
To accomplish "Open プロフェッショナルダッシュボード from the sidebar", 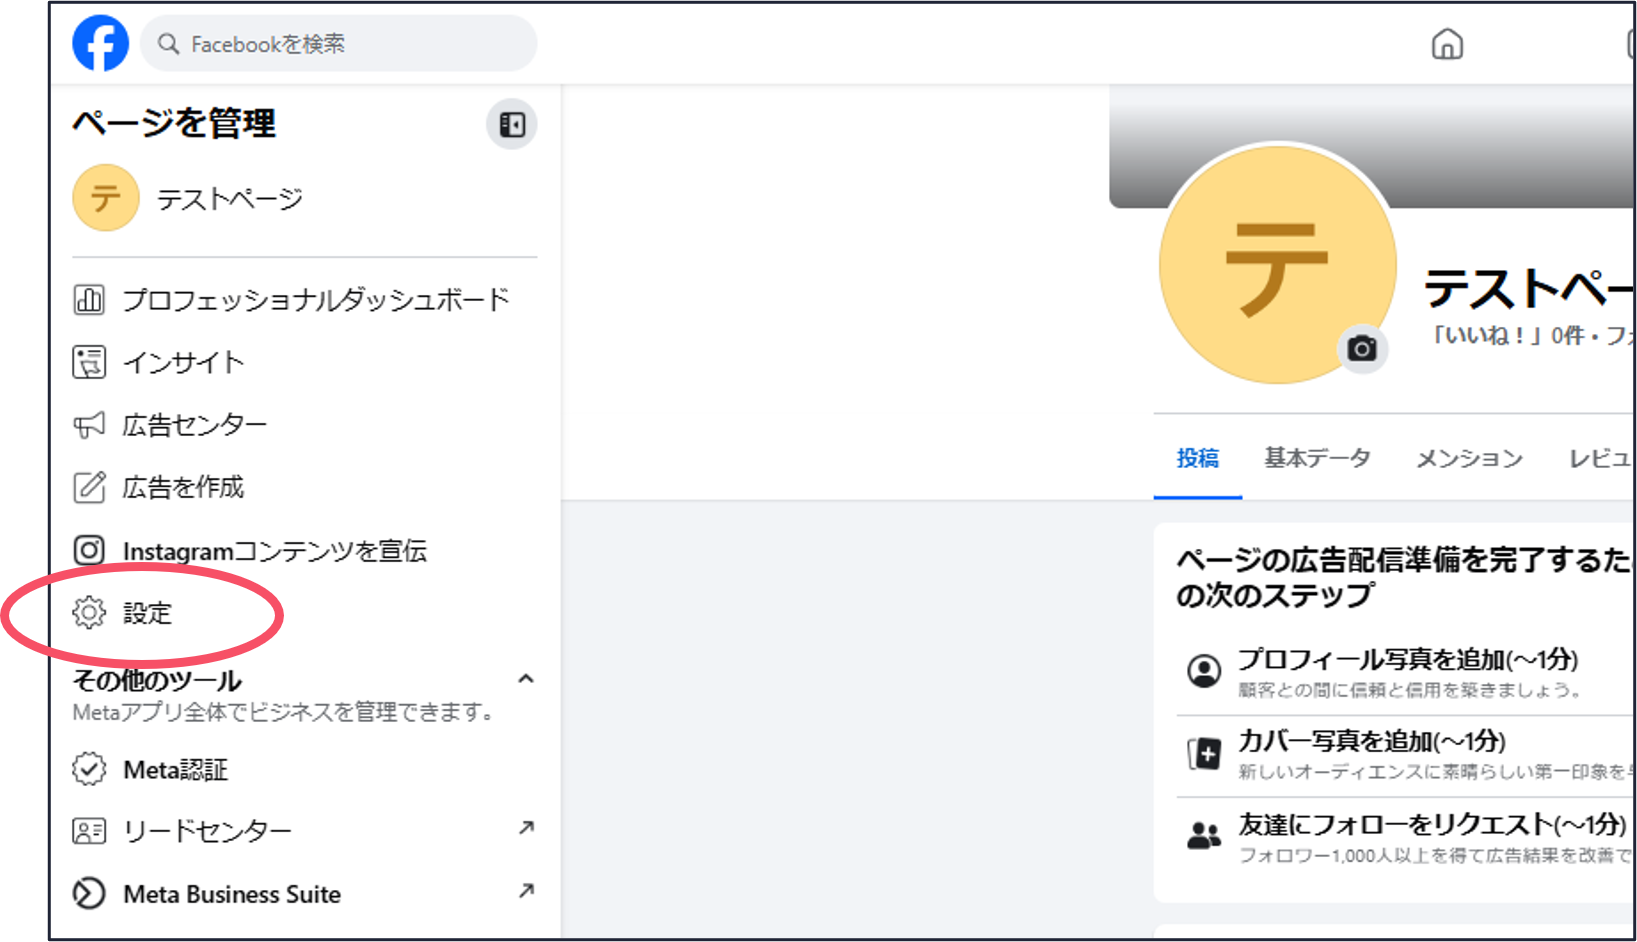I will click(x=315, y=300).
